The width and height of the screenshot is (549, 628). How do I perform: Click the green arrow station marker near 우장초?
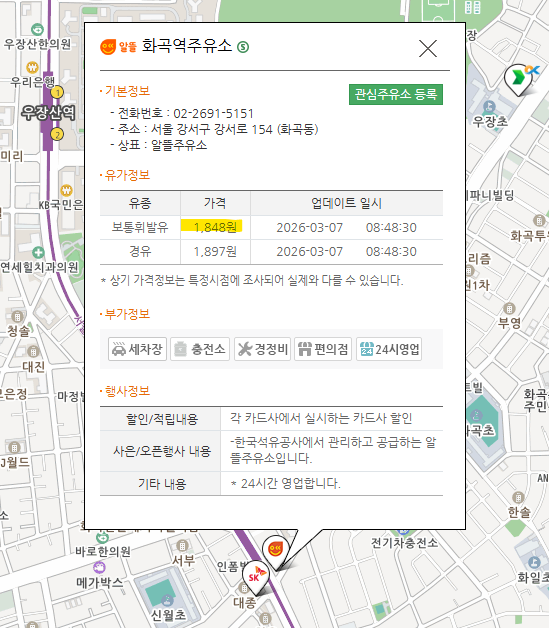[x=519, y=79]
